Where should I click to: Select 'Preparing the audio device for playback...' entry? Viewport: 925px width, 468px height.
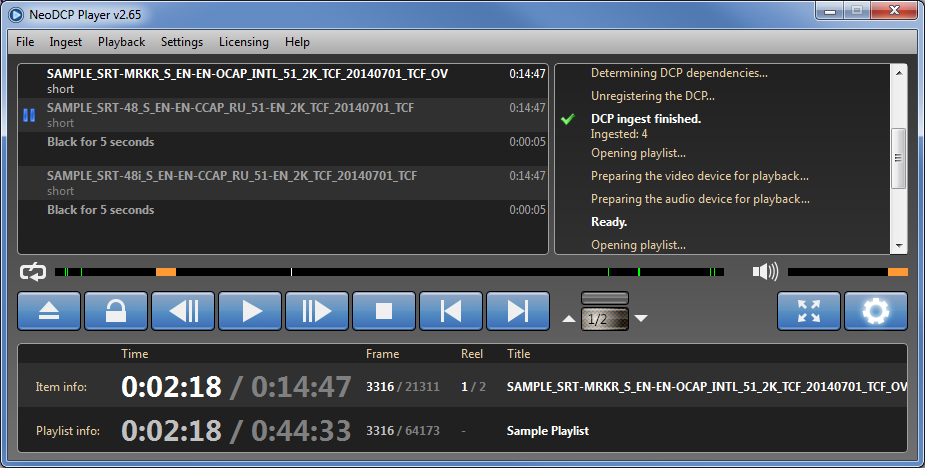(700, 199)
